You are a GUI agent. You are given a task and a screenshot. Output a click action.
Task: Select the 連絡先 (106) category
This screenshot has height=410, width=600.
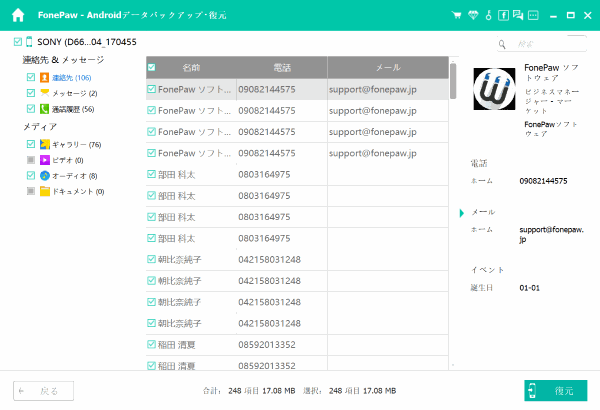(72, 78)
